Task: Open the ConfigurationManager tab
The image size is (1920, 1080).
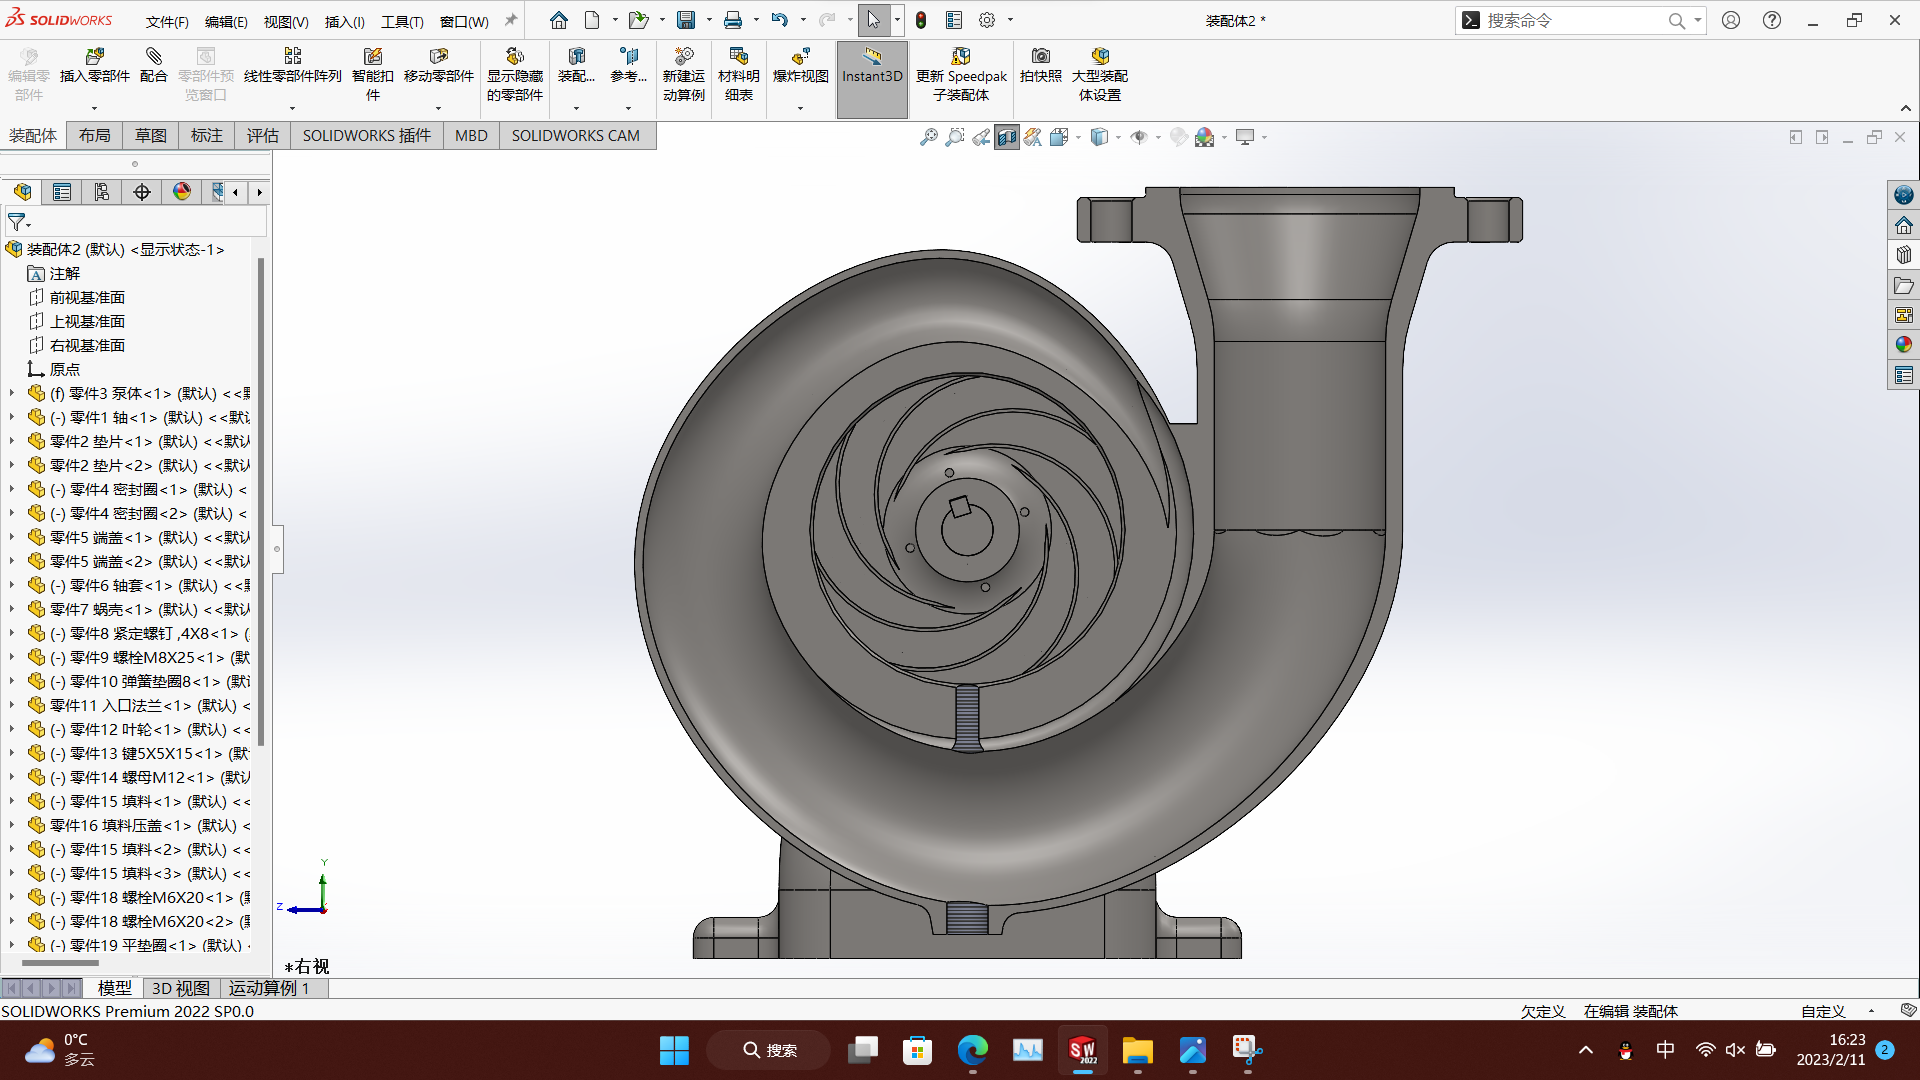Action: point(102,192)
